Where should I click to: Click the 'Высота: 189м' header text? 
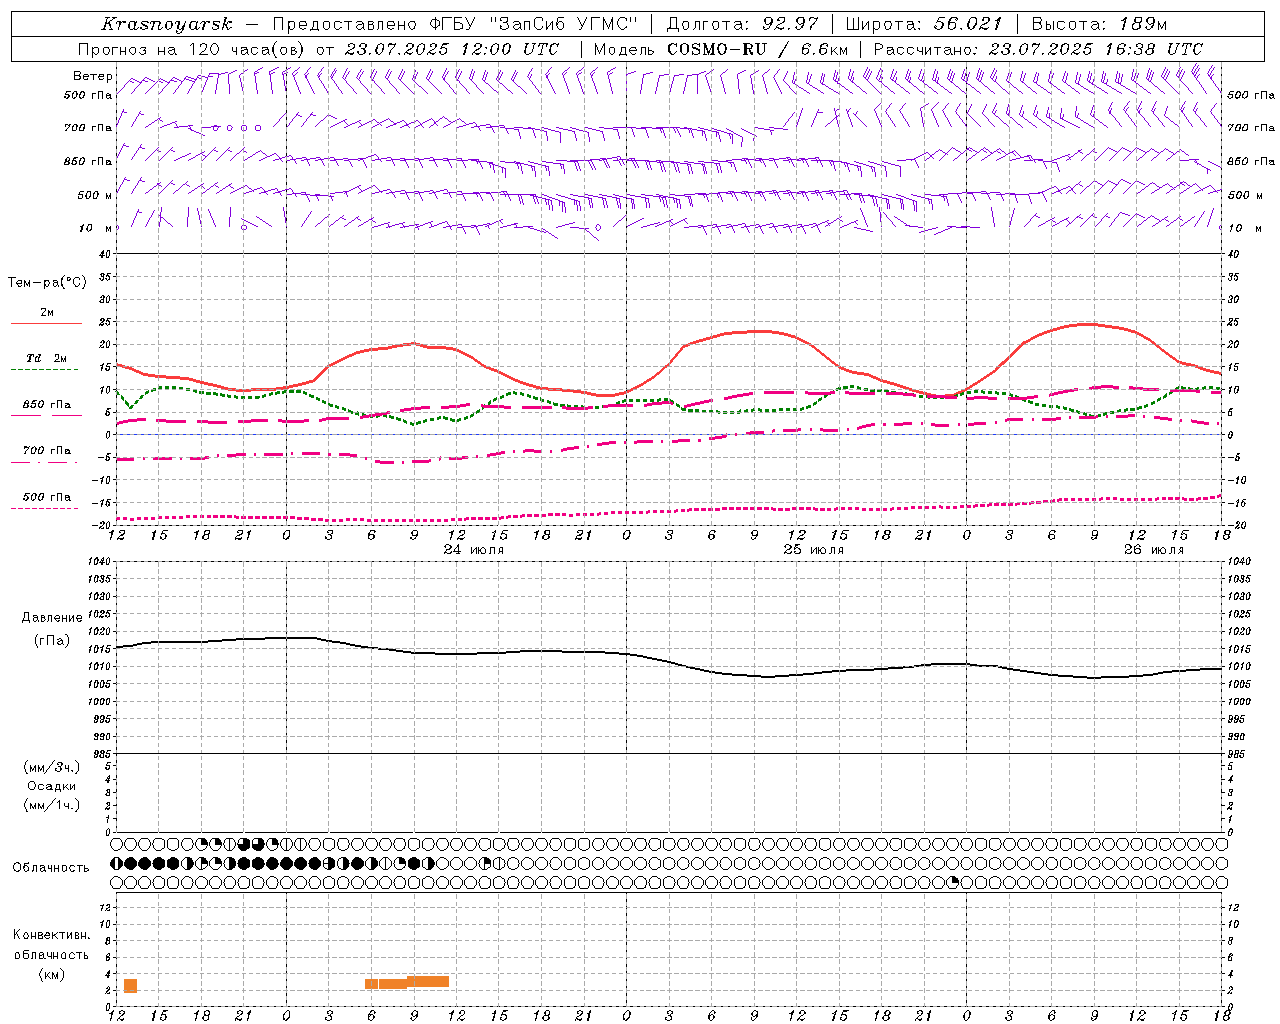point(1099,24)
